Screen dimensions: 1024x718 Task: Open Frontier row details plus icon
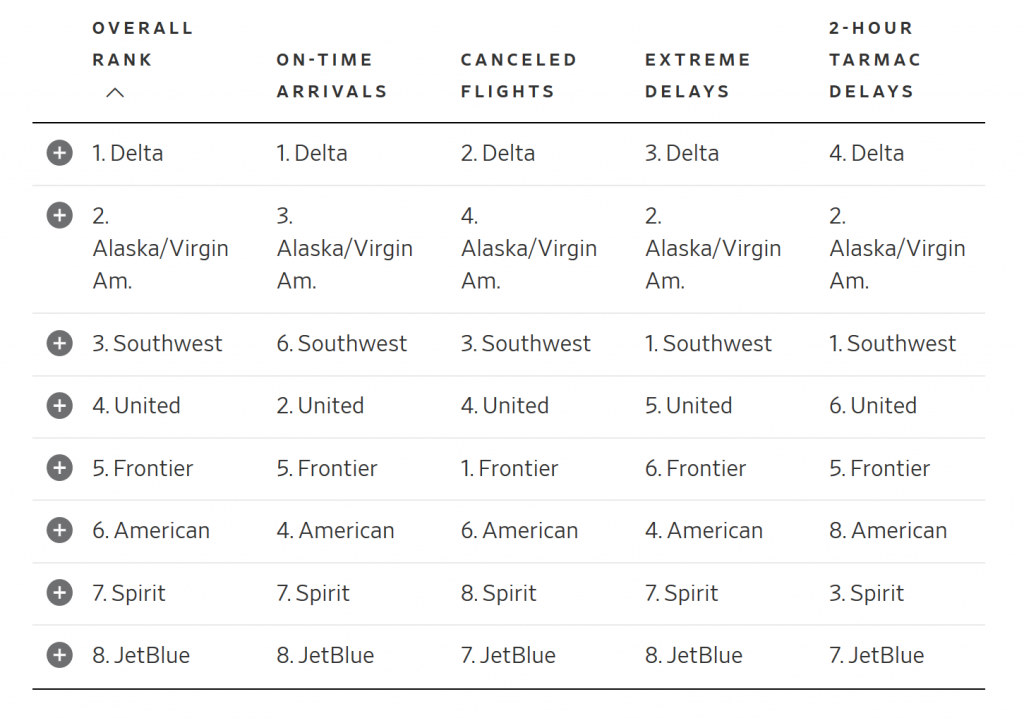click(x=59, y=468)
